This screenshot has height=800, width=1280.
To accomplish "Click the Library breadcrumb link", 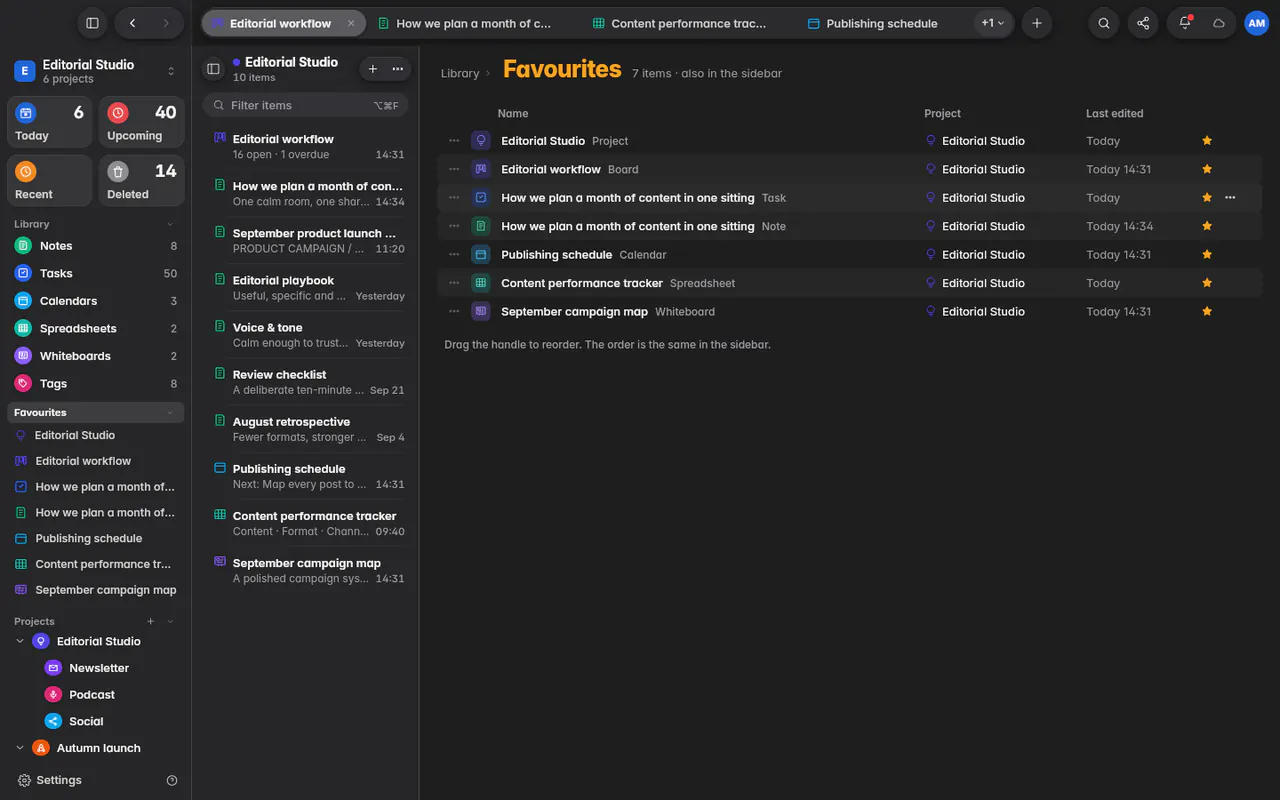I will (460, 73).
